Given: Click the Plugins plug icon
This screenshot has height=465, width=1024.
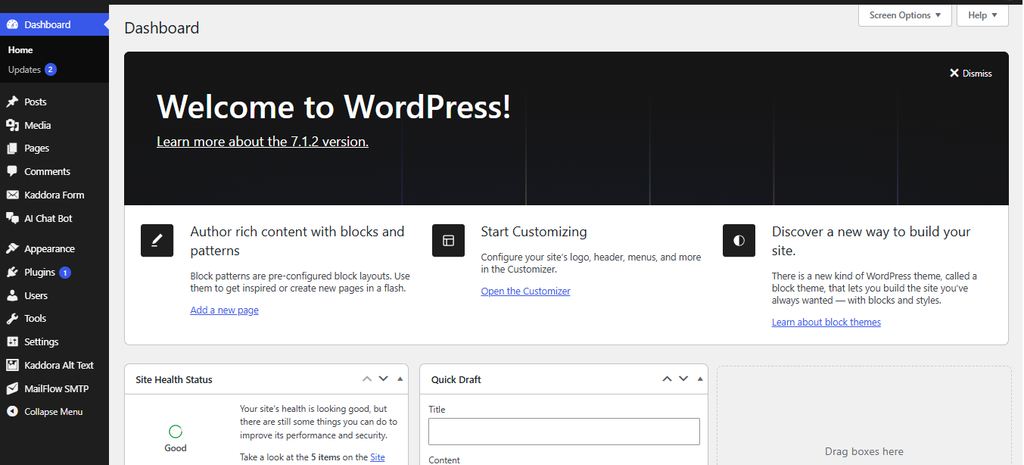Looking at the screenshot, I should tap(12, 272).
